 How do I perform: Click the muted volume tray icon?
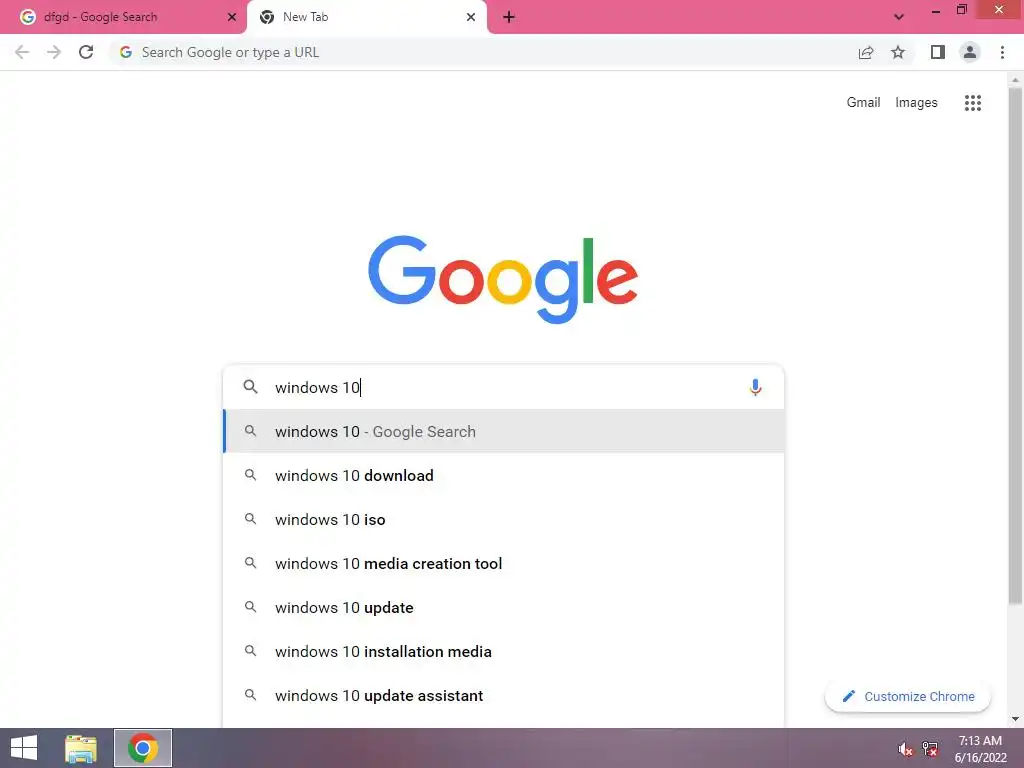coord(905,749)
